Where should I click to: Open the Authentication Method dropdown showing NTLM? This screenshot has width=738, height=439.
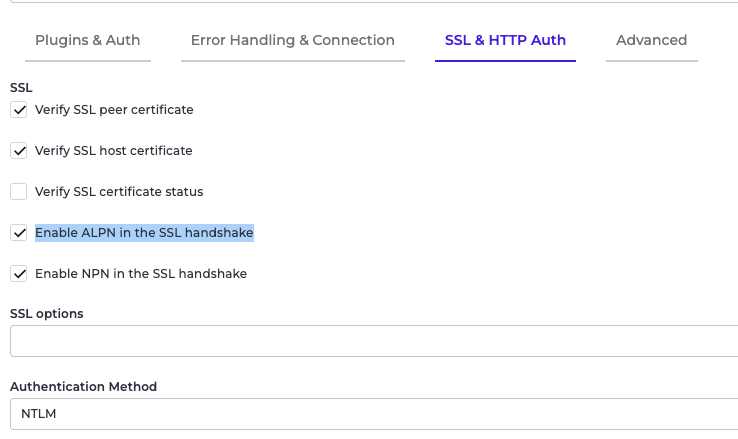click(374, 414)
